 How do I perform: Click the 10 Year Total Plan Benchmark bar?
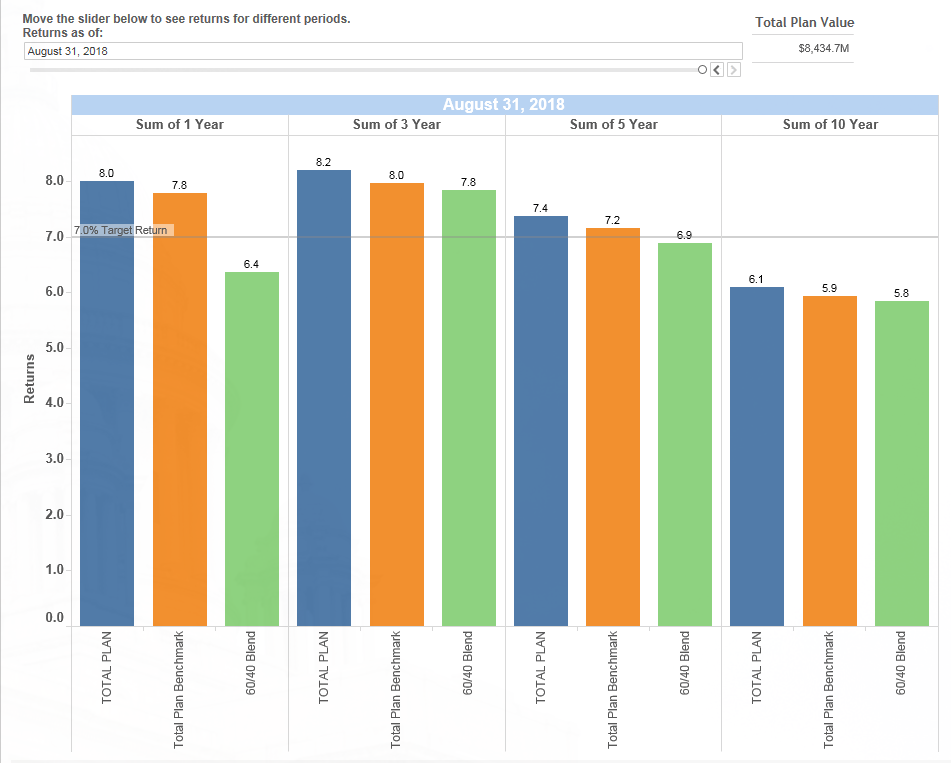pos(830,461)
